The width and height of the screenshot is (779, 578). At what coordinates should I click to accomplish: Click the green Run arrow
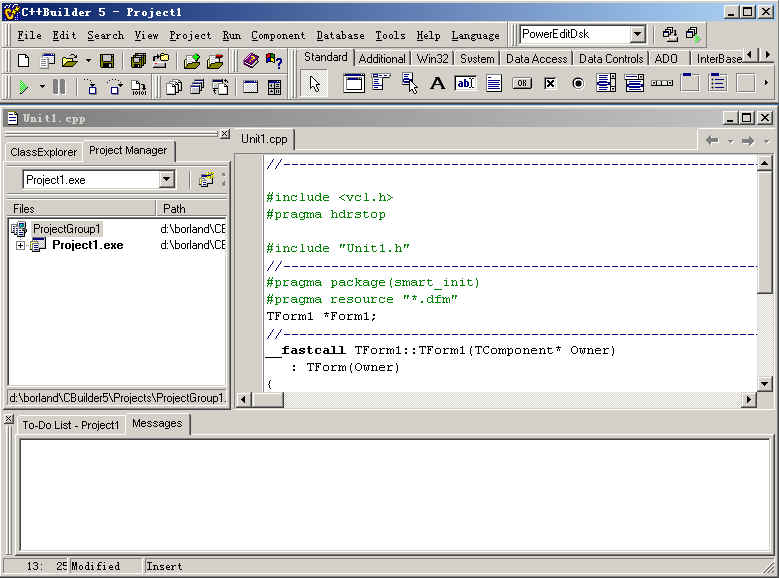click(23, 87)
